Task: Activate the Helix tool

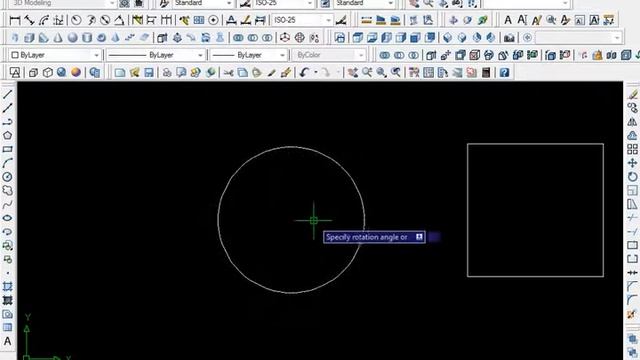Action: [130, 38]
